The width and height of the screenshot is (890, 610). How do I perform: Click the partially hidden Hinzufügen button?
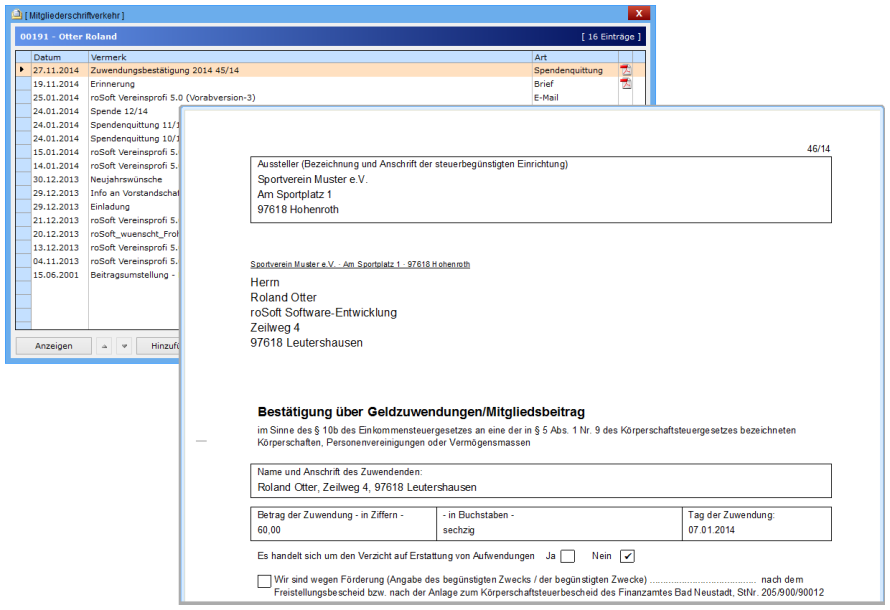click(x=158, y=346)
